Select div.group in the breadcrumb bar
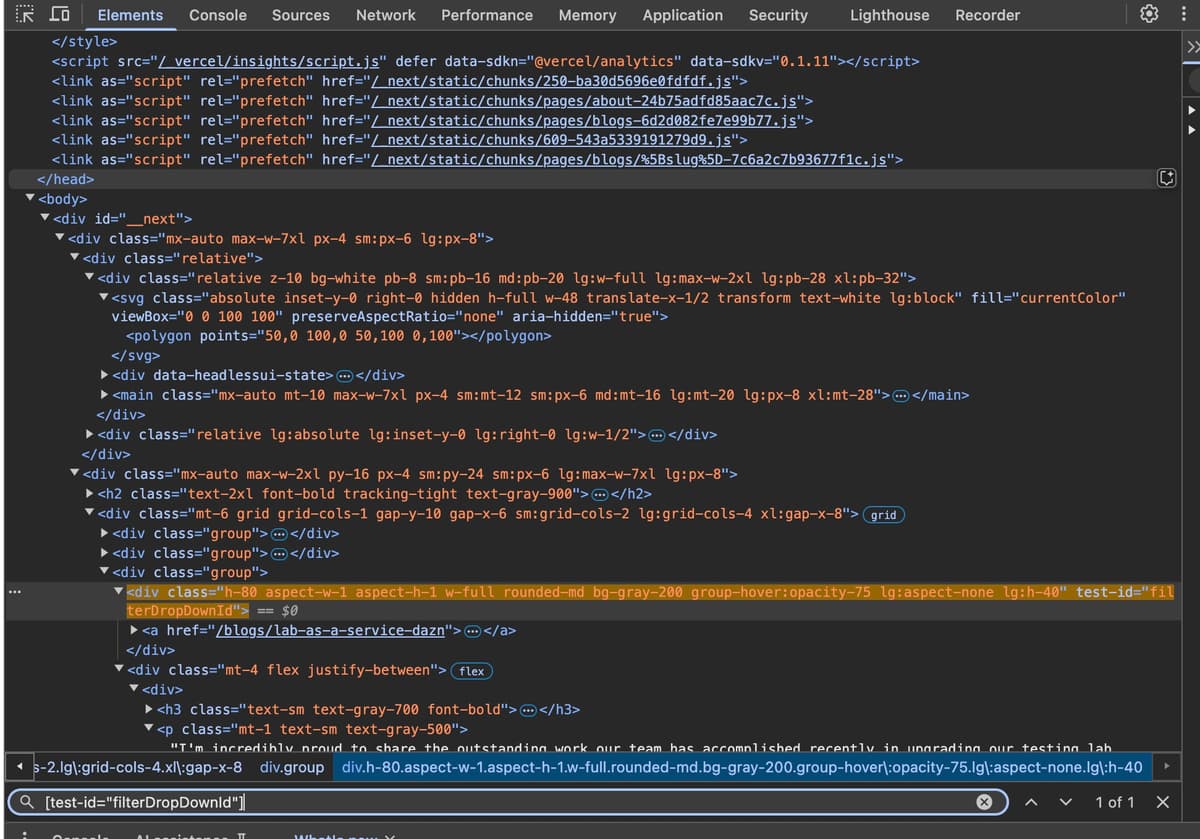This screenshot has width=1200, height=839. pyautogui.click(x=291, y=767)
